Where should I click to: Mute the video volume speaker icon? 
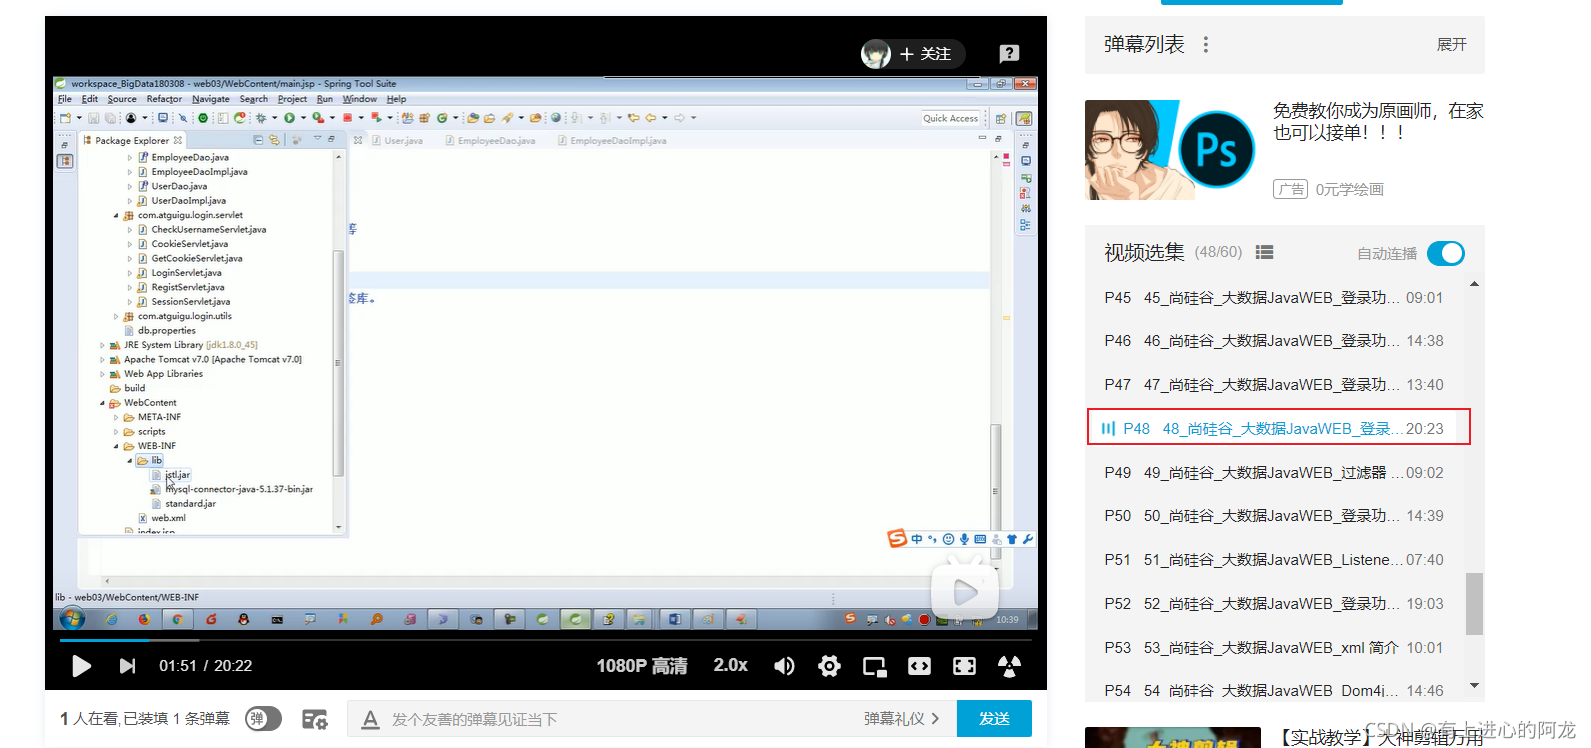coord(784,666)
